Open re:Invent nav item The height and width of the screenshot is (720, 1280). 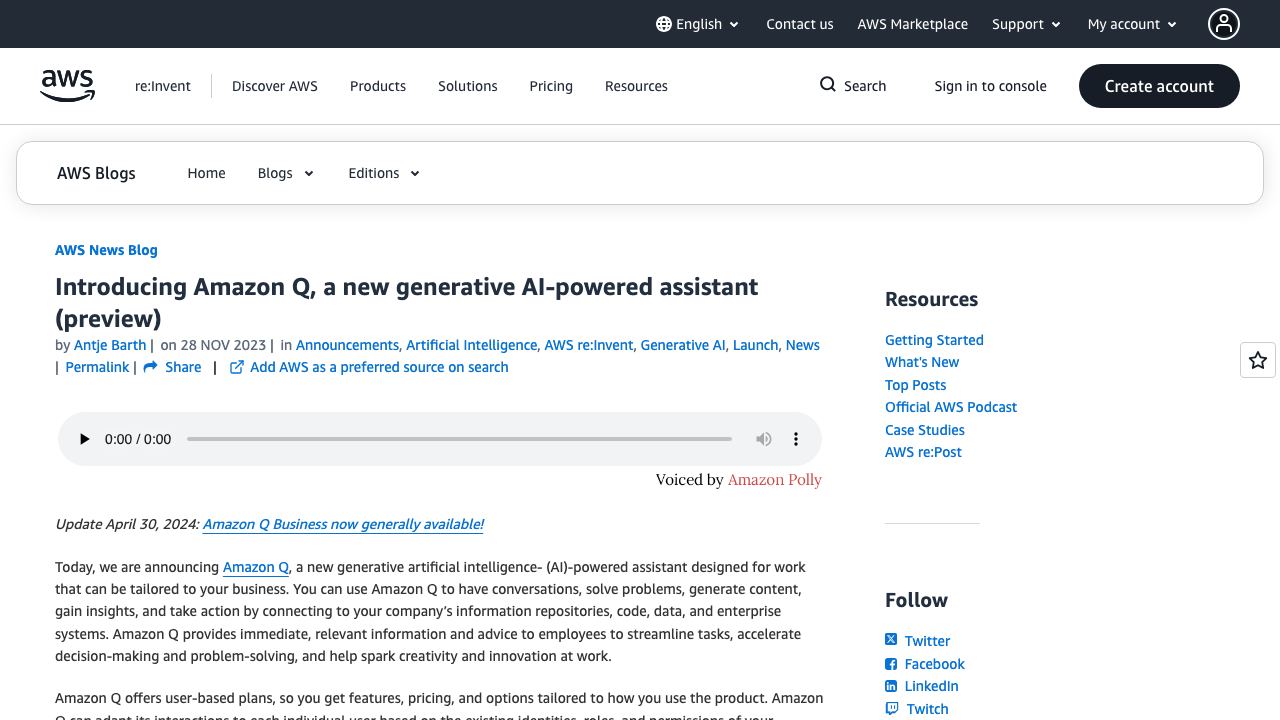click(x=163, y=86)
